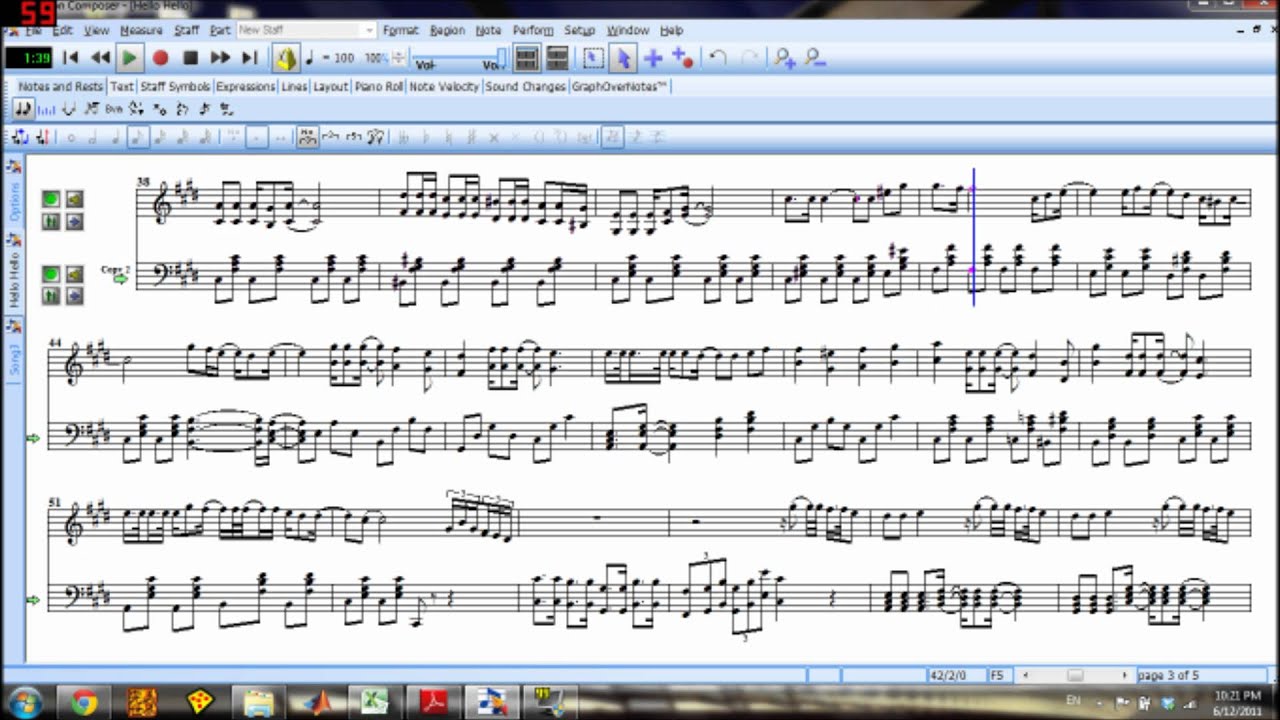Open Google Chrome from the taskbar
The width and height of the screenshot is (1280, 720).
point(84,703)
